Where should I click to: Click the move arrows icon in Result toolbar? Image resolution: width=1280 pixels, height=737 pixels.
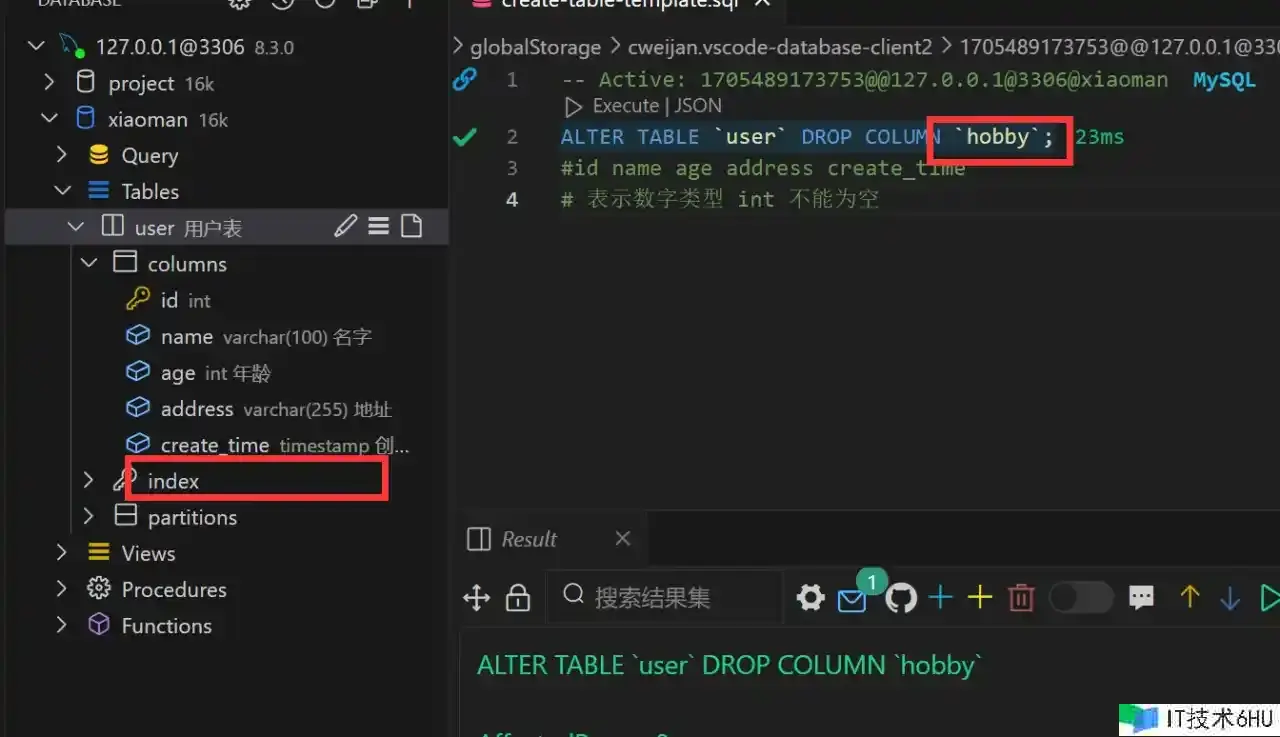477,598
